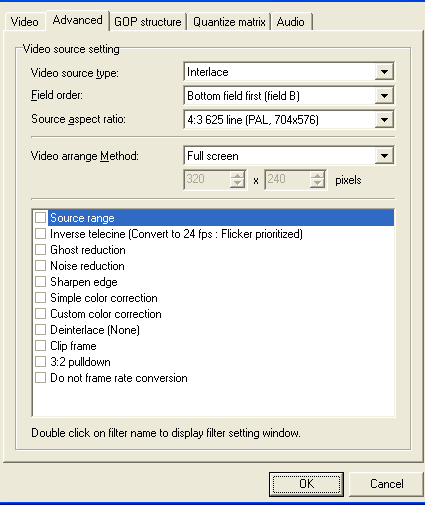425x505 pixels.
Task: Click the width field showing 320
Action: point(207,180)
